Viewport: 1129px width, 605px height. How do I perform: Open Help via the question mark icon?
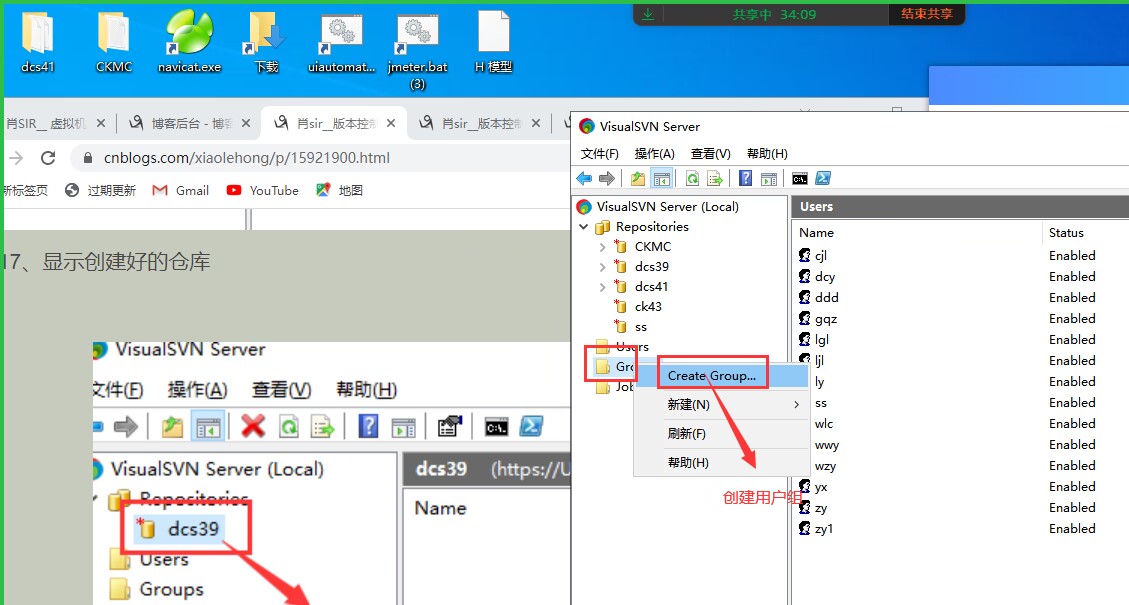(745, 178)
